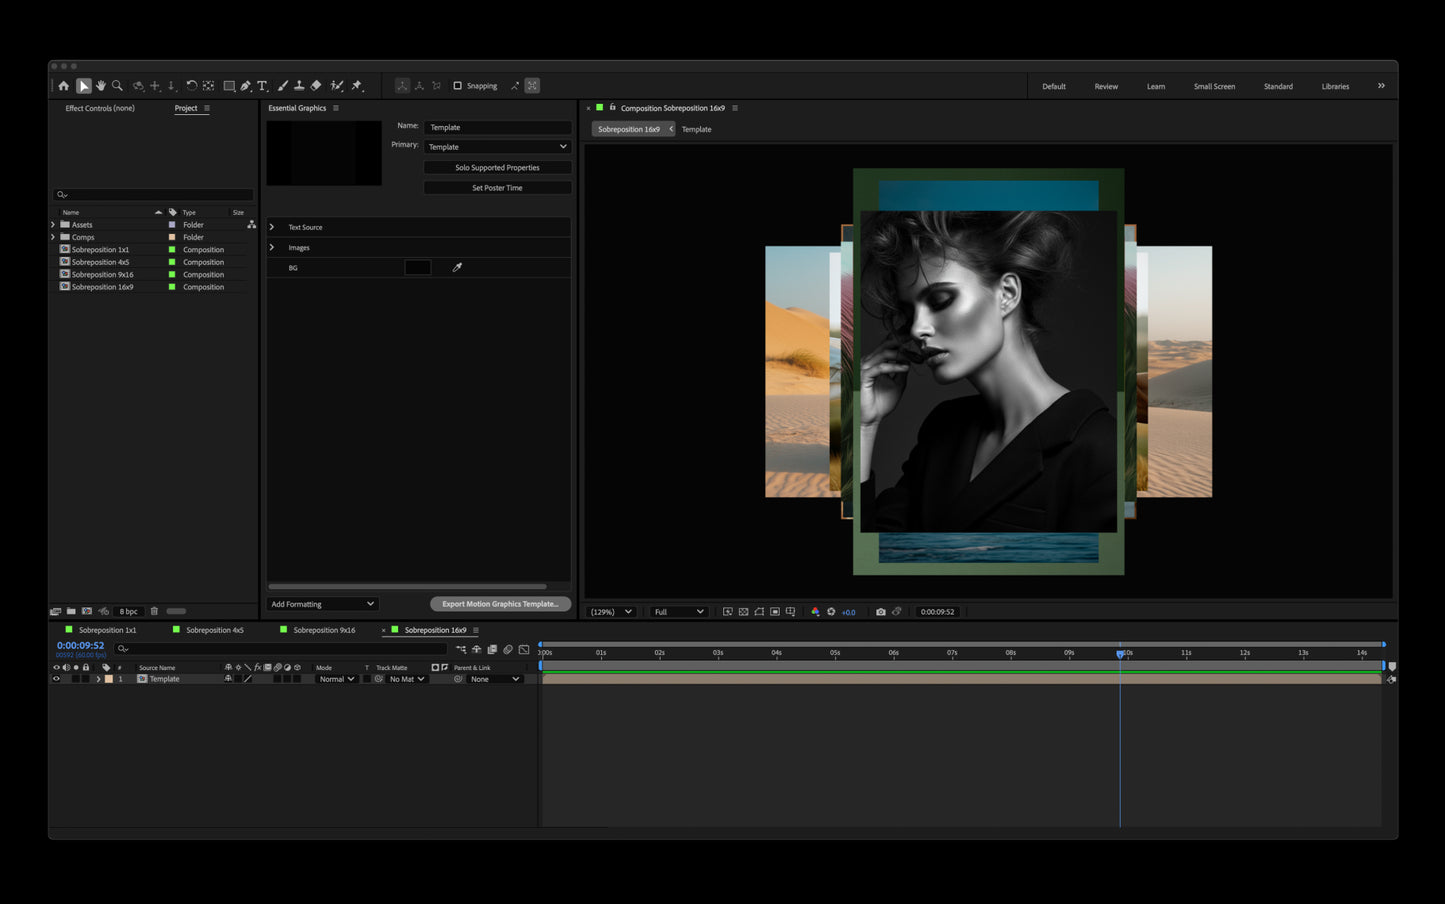Screen dimensions: 1445x904
Task: Open the Sobreposition 9x16 timeline tab
Action: [x=324, y=630]
